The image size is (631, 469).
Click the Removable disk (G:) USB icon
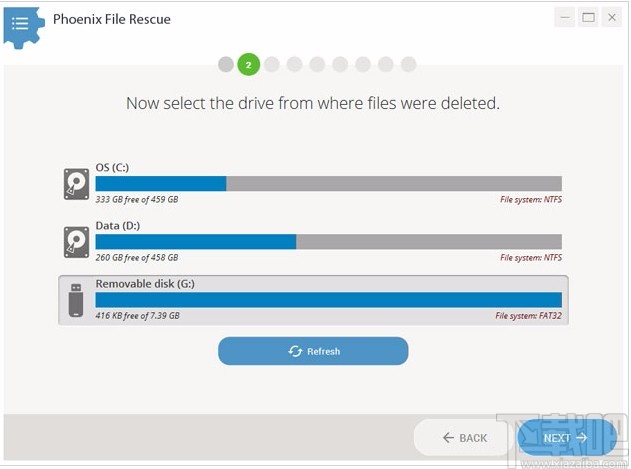click(x=76, y=300)
